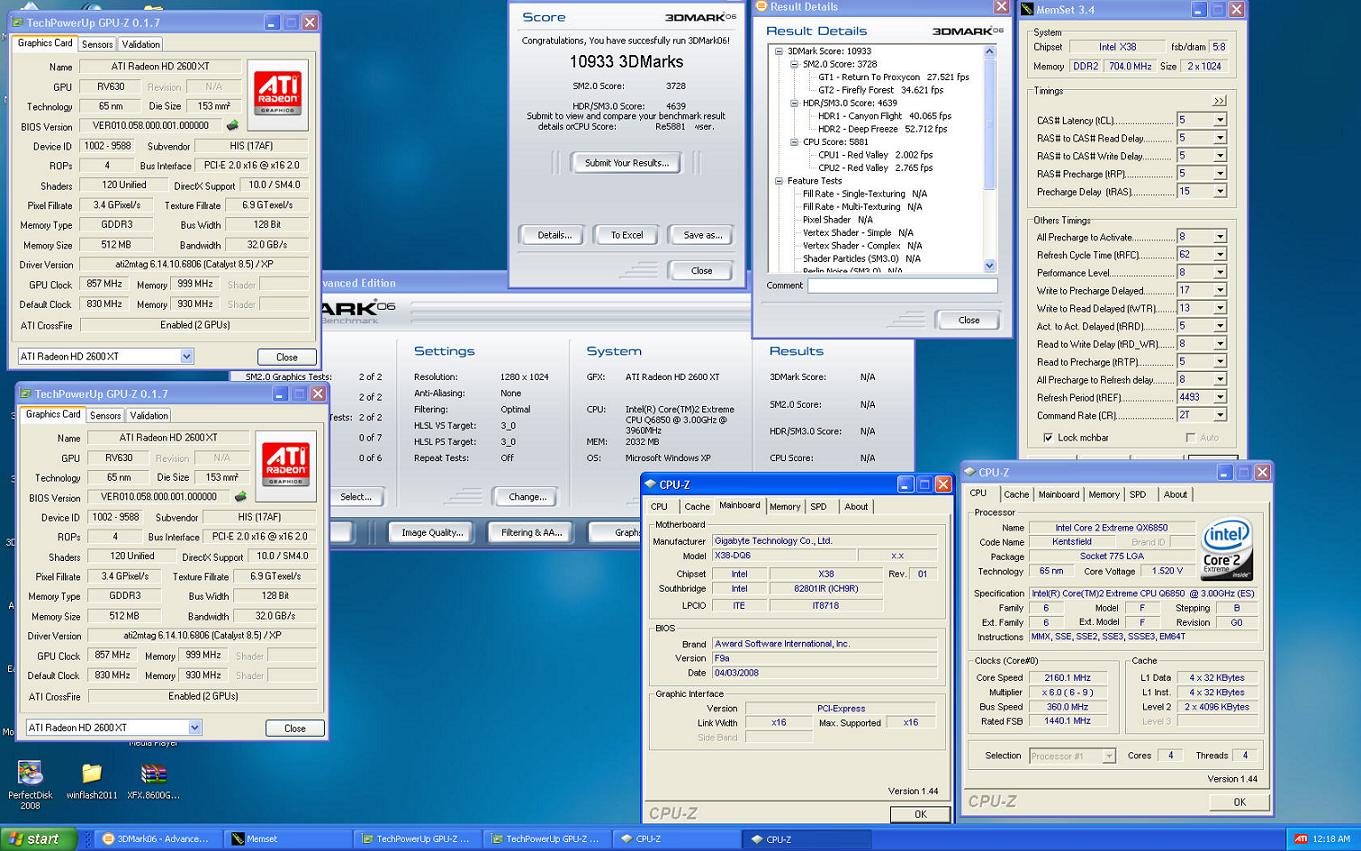Expand MemSet timings with the >> button
This screenshot has height=851, width=1361.
tap(1219, 101)
